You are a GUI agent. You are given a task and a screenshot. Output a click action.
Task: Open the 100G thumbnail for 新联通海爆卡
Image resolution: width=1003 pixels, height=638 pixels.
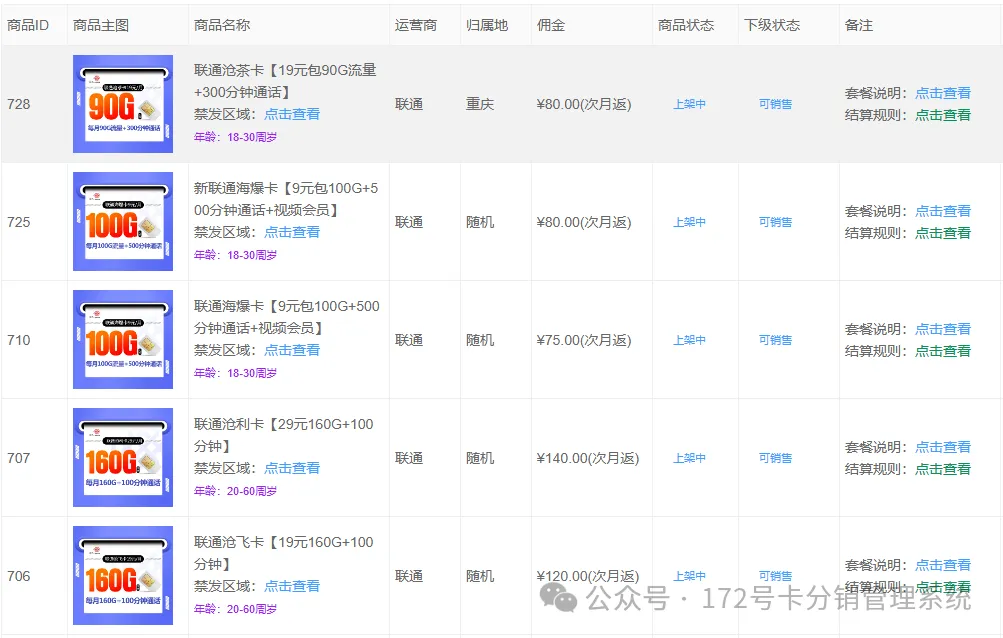click(121, 221)
